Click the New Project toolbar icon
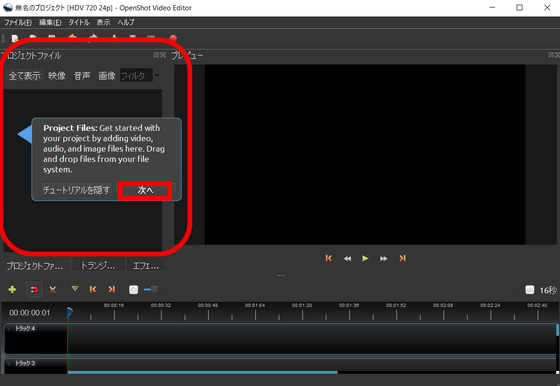560x386 pixels. [x=15, y=38]
